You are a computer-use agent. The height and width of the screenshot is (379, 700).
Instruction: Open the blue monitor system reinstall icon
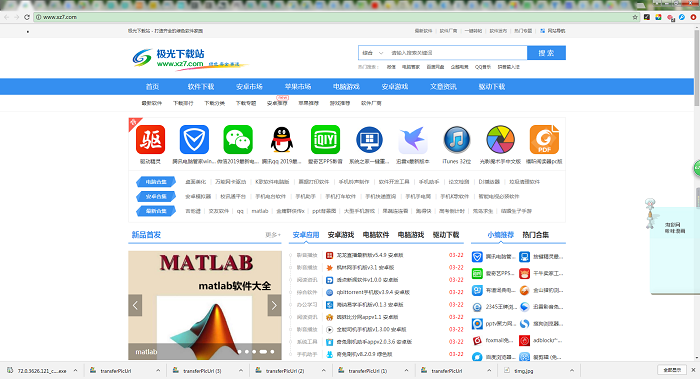tap(369, 140)
